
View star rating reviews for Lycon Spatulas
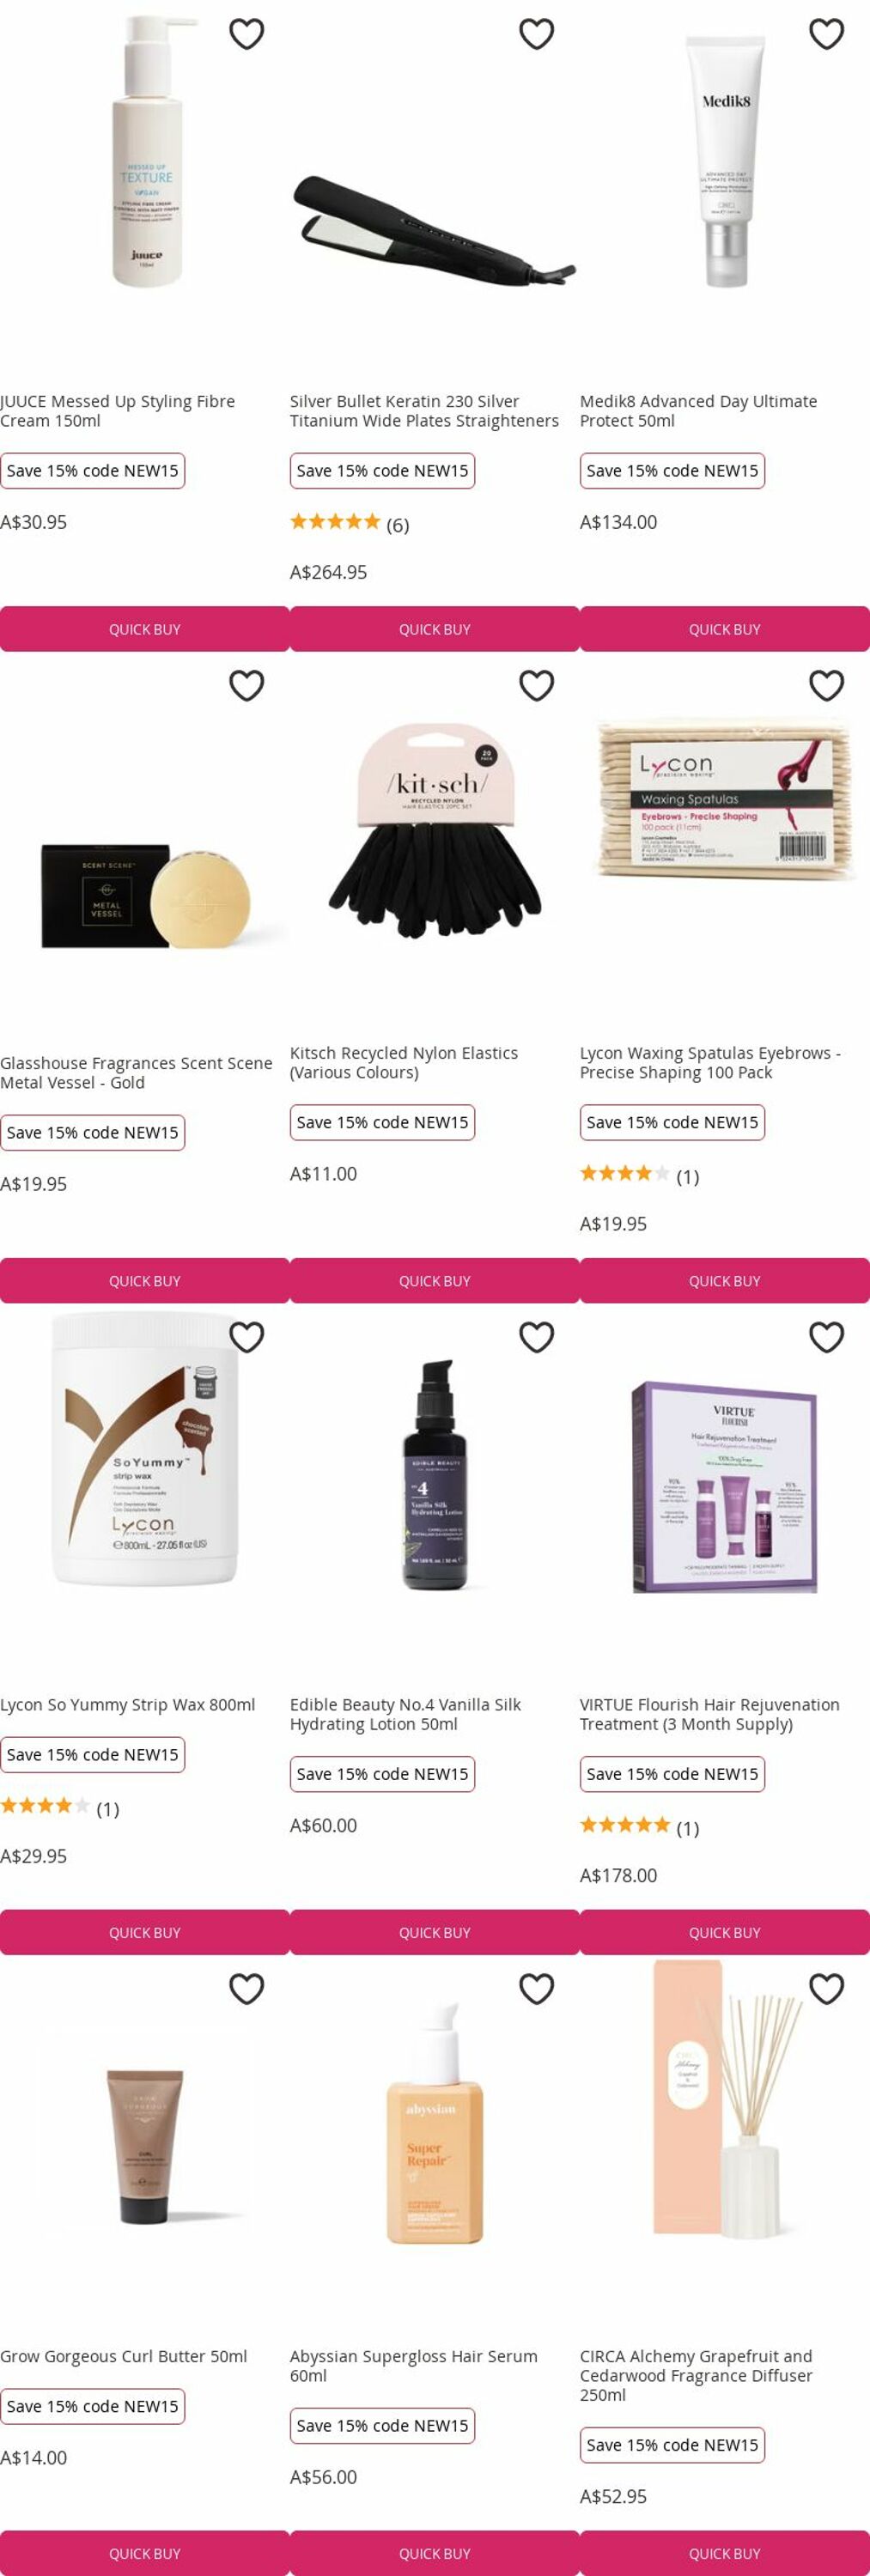640,1175
